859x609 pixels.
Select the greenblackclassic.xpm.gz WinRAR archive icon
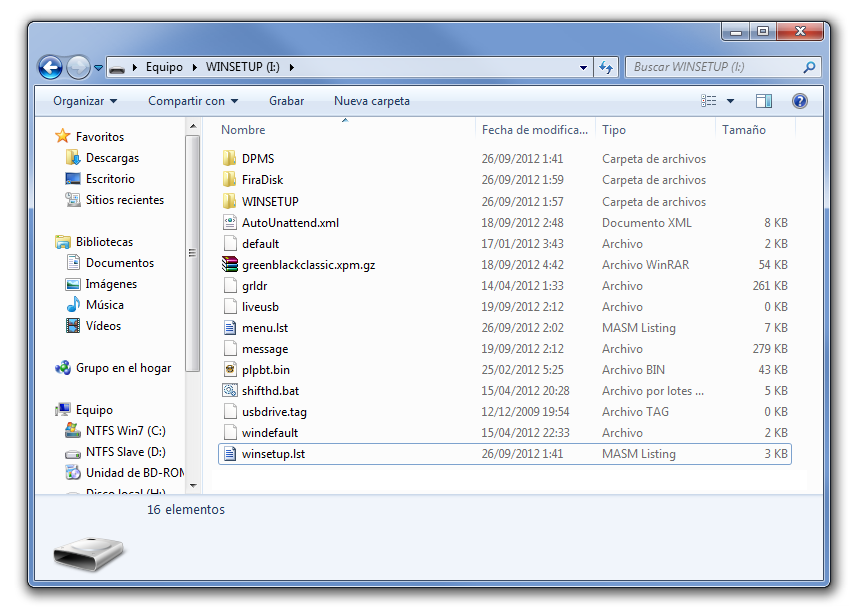(230, 265)
